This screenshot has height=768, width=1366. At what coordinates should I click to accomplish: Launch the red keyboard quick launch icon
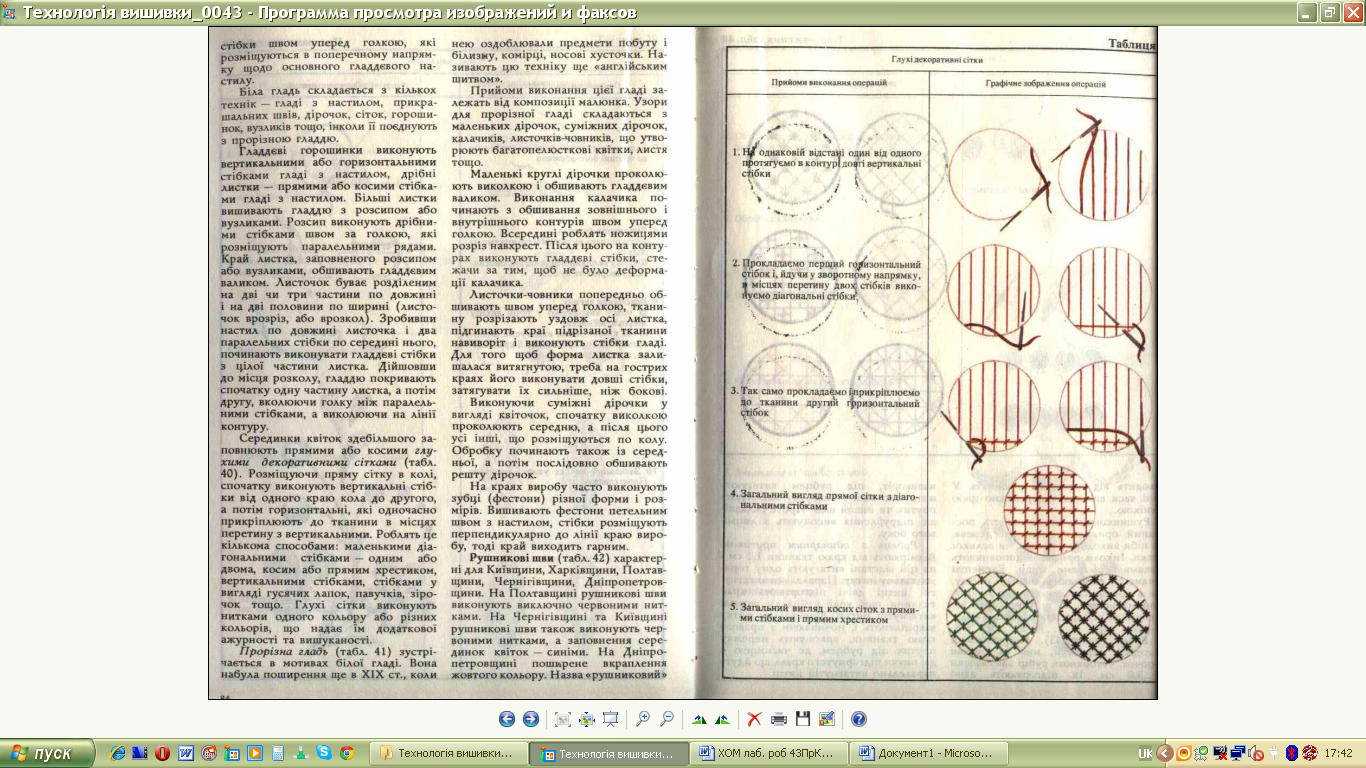pyautogui.click(x=209, y=753)
